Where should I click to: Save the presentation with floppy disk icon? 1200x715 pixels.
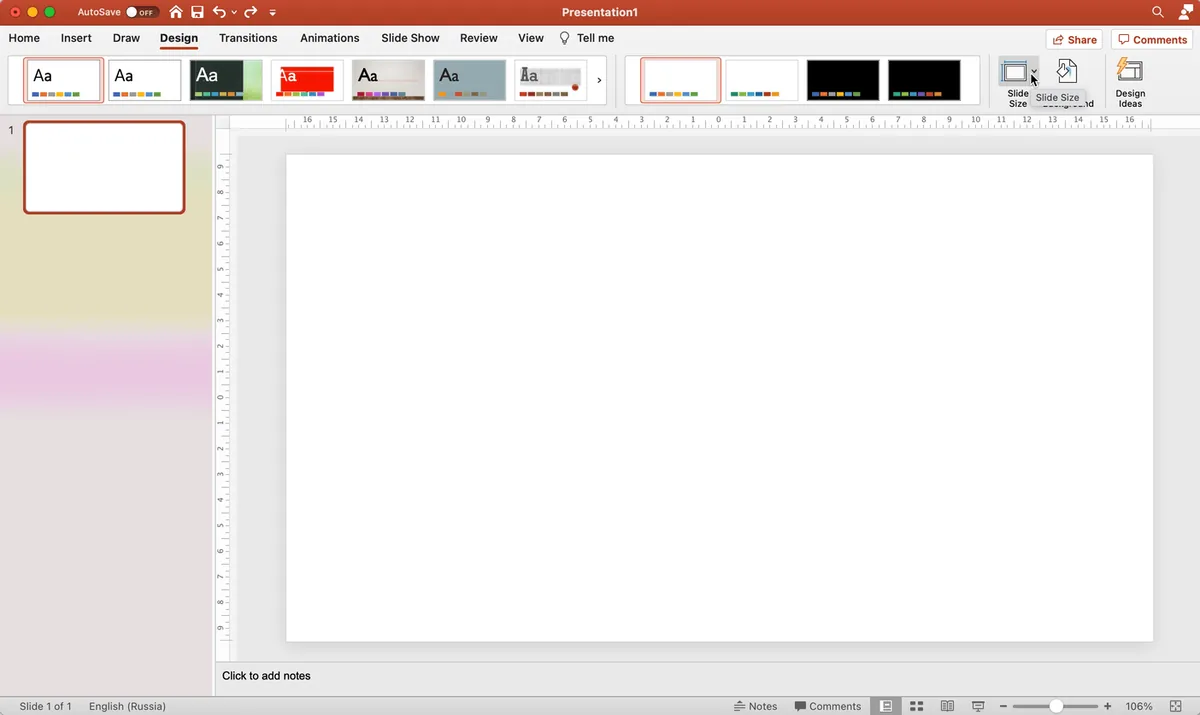coord(197,12)
